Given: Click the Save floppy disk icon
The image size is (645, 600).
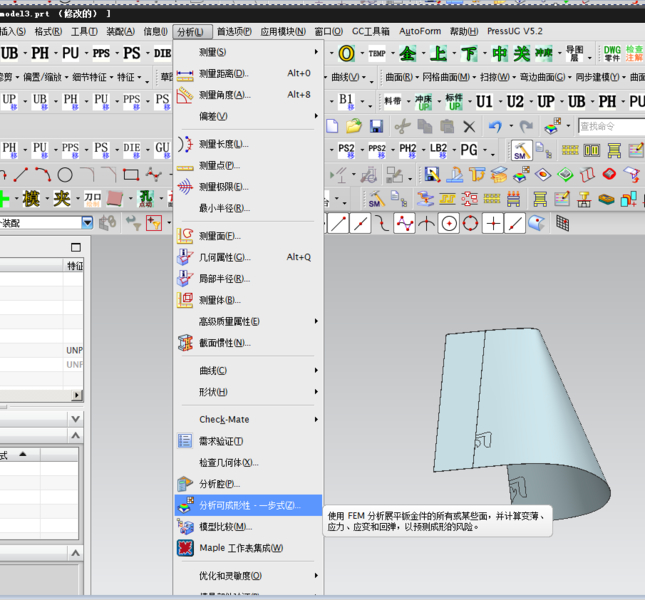Looking at the screenshot, I should [376, 126].
